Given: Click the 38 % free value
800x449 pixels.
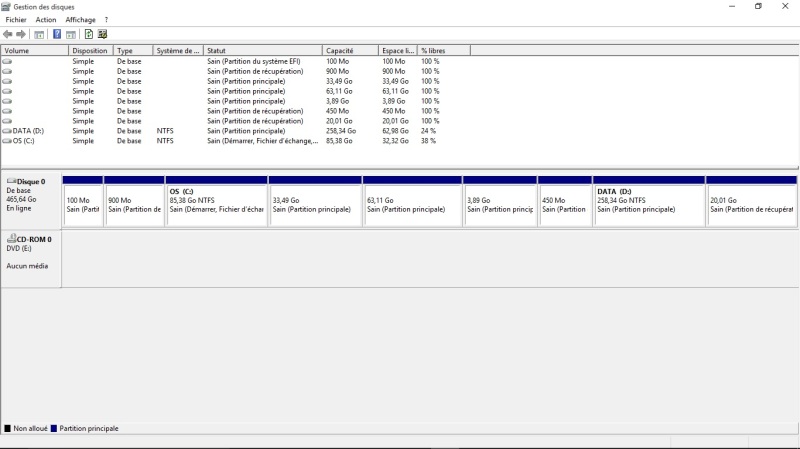Looking at the screenshot, I should point(428,141).
